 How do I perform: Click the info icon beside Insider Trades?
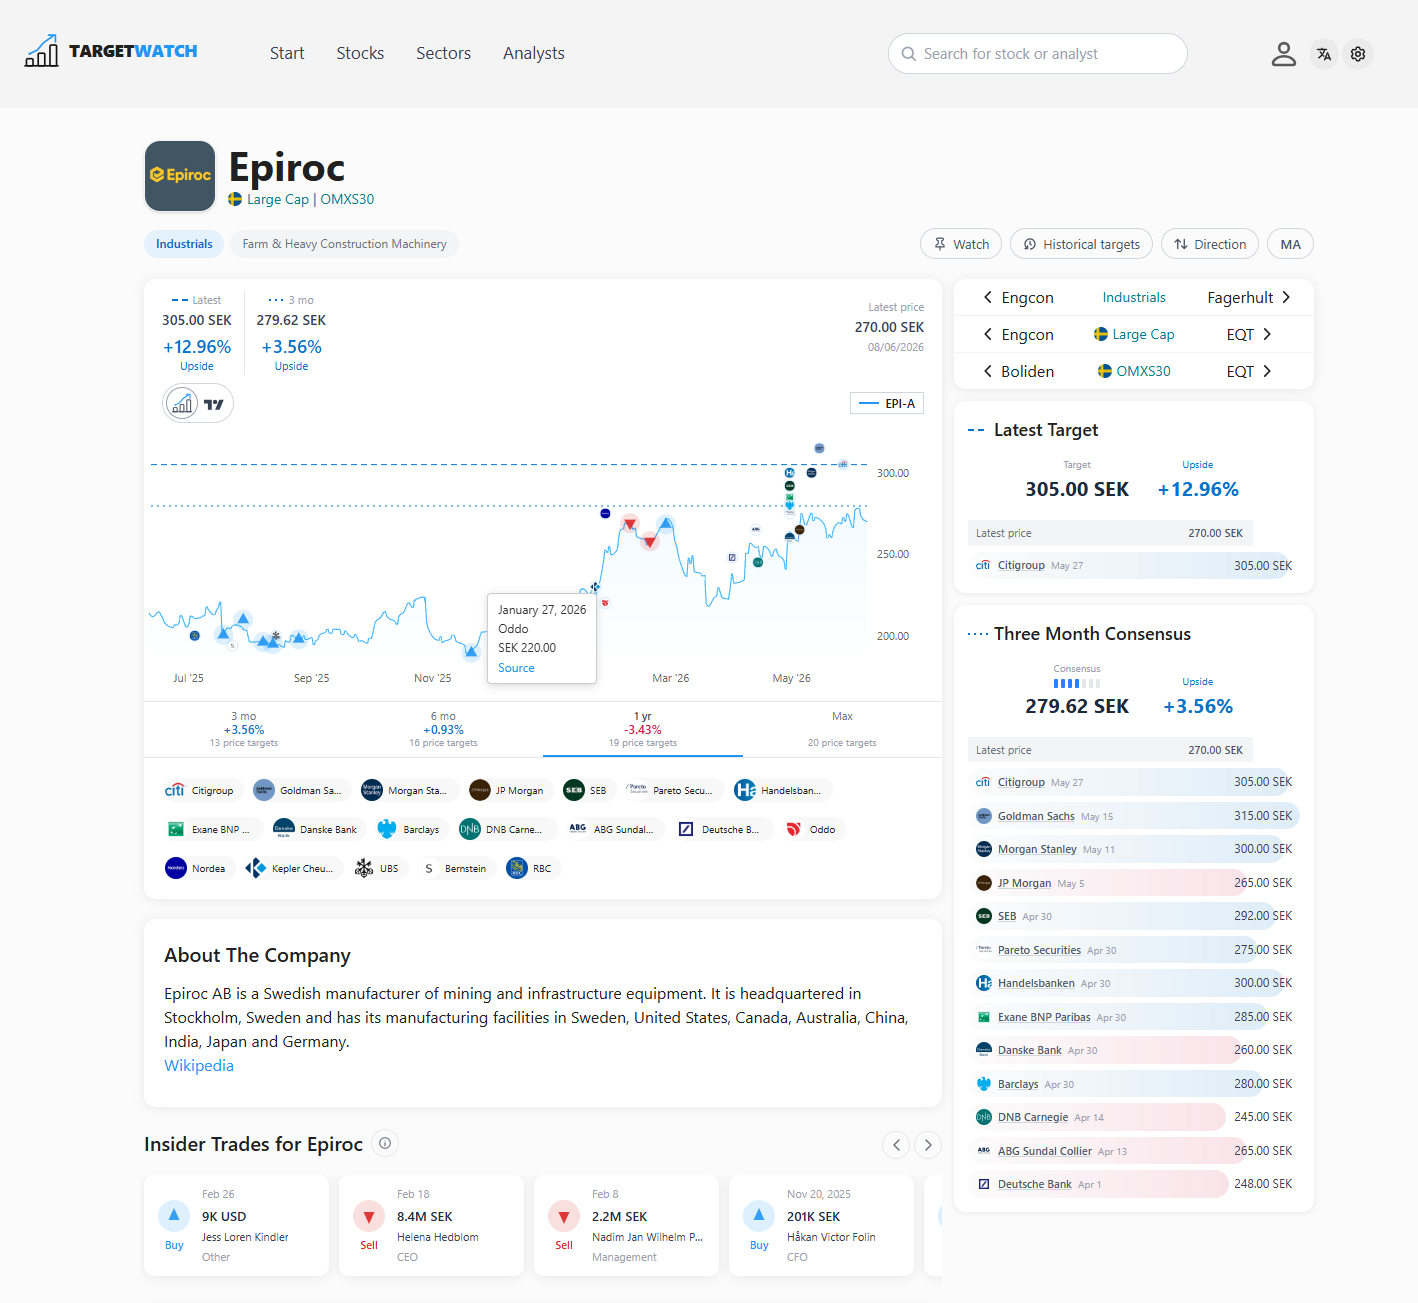(385, 1143)
